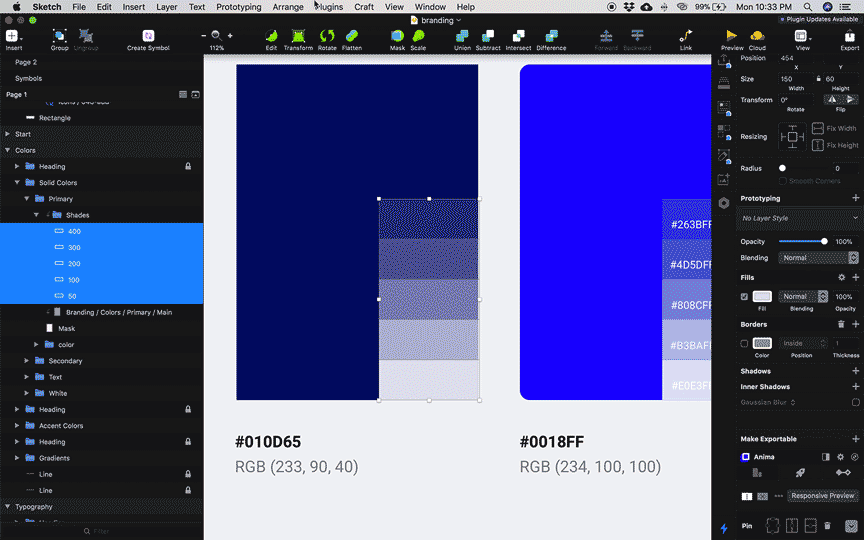
Task: Open the layer Blending mode dropdown
Action: tap(818, 258)
